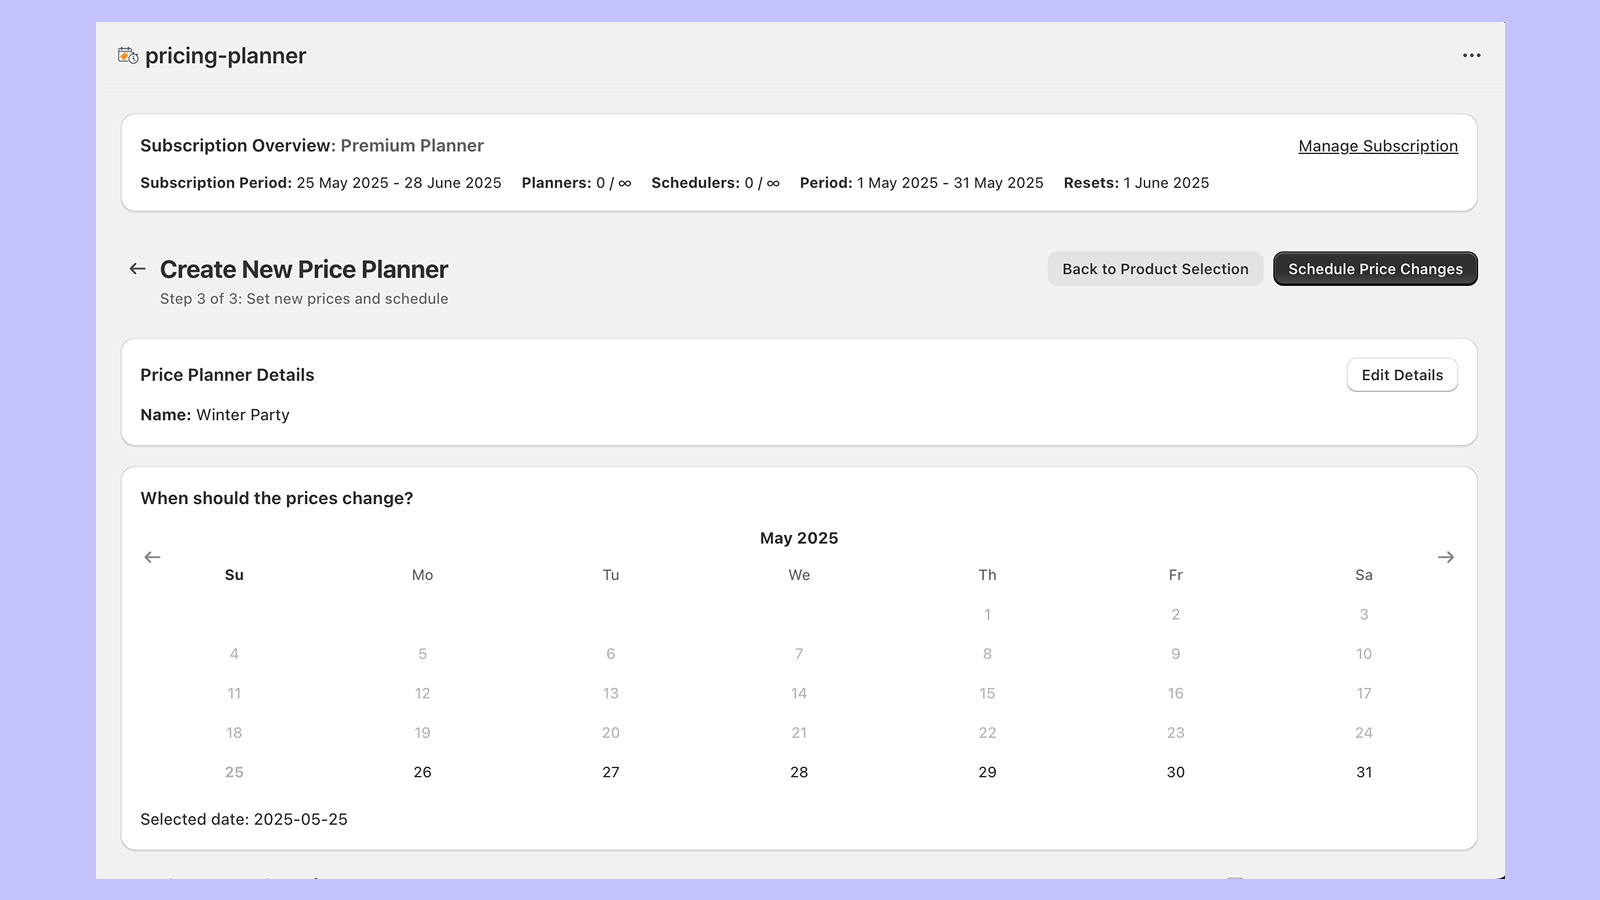Click the Edit Details button
Screen dimensions: 1600x900
point(1402,374)
